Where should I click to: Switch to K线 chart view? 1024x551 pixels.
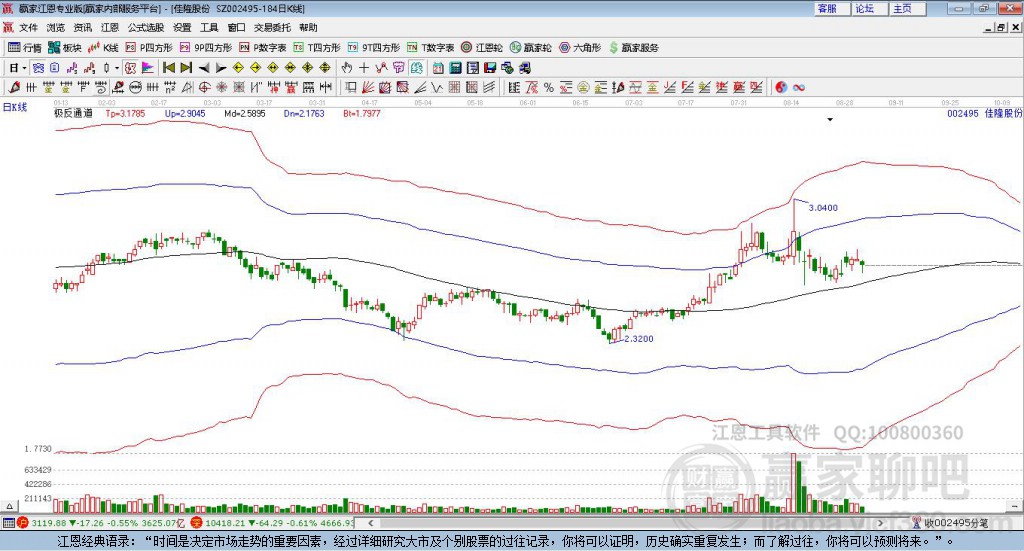(x=103, y=48)
